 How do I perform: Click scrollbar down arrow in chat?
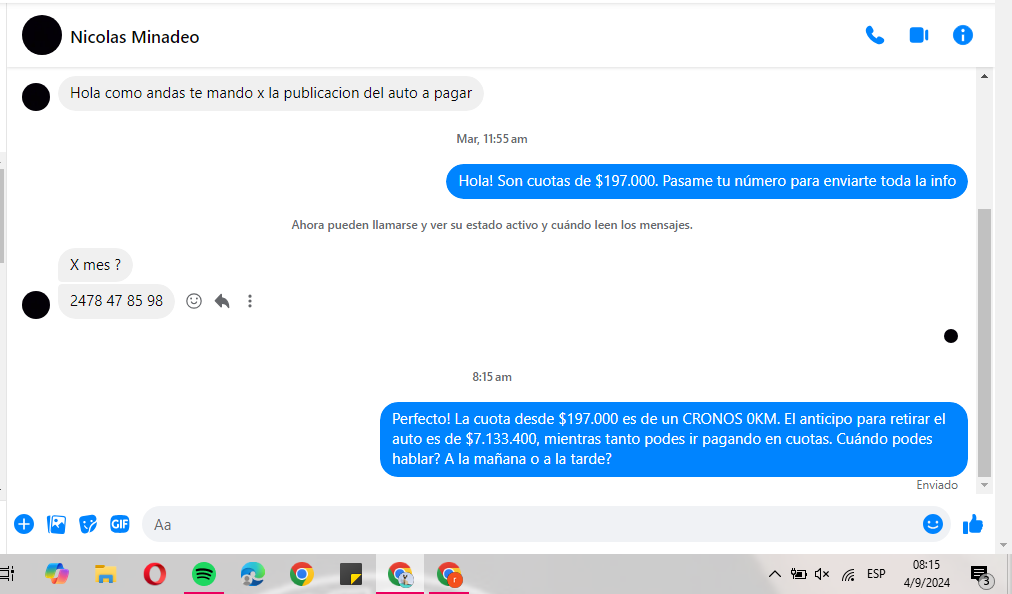984,485
